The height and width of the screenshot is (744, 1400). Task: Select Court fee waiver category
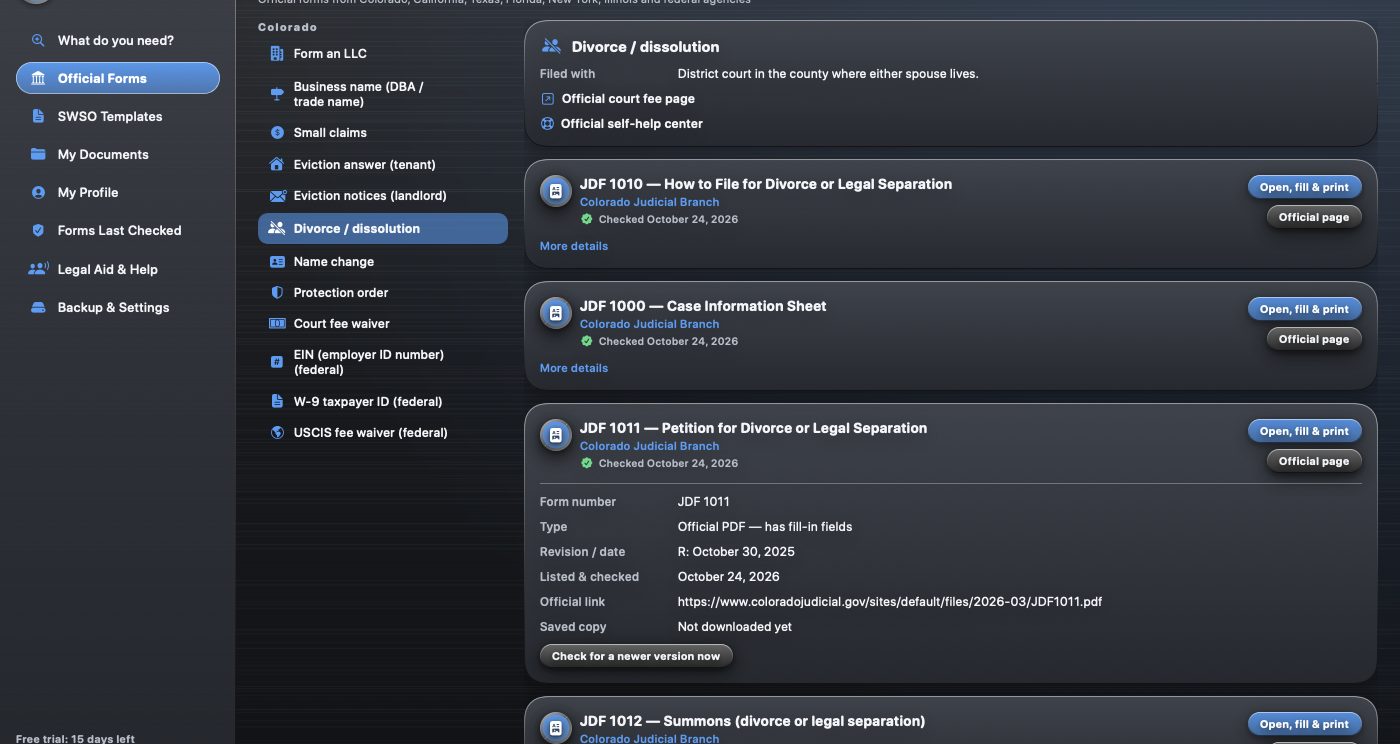(x=383, y=324)
